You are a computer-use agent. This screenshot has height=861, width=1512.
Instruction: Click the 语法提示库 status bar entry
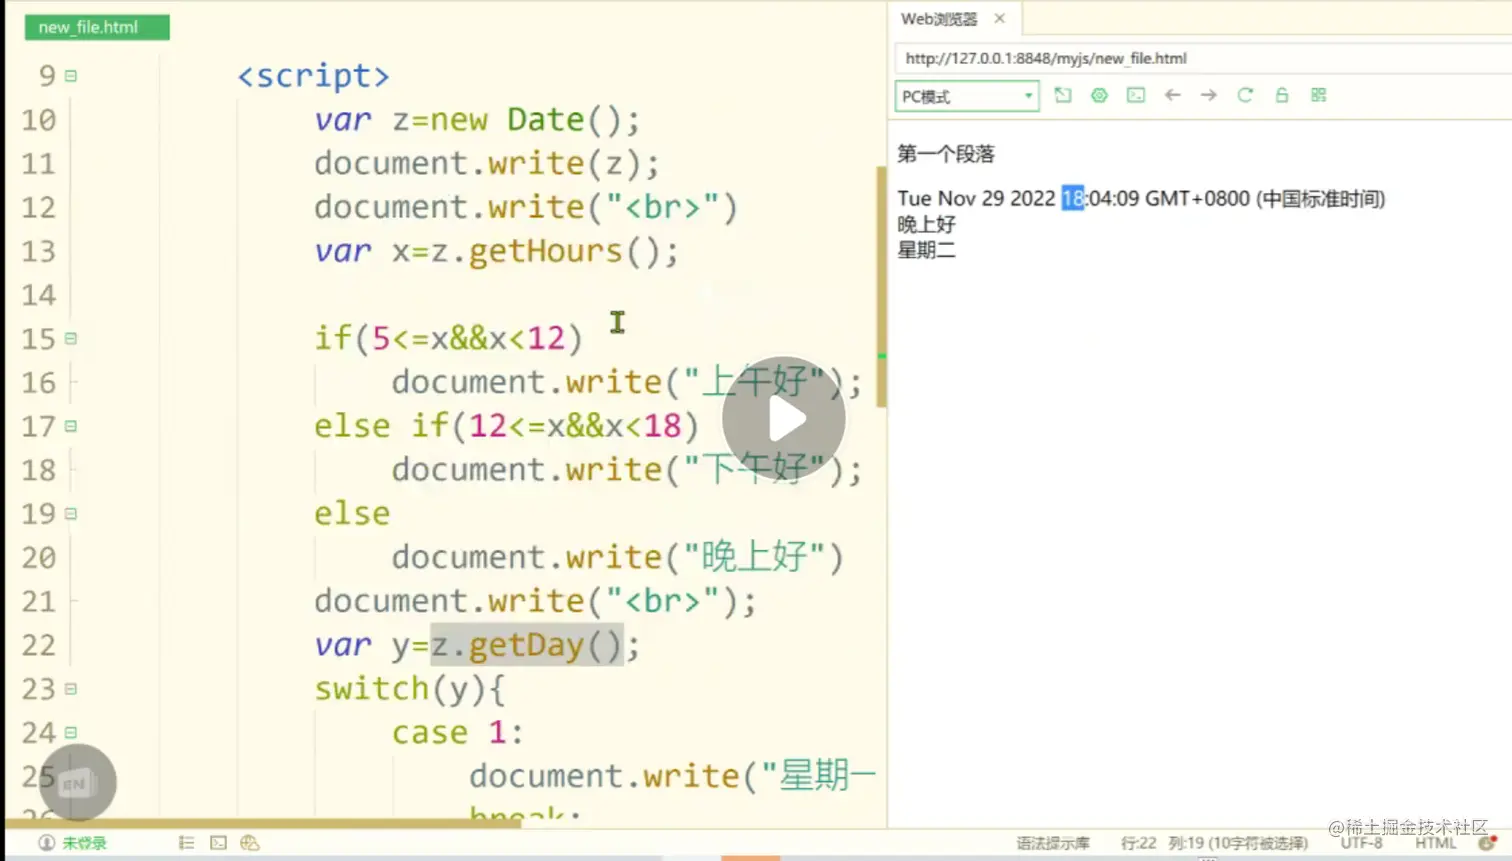(x=1053, y=843)
